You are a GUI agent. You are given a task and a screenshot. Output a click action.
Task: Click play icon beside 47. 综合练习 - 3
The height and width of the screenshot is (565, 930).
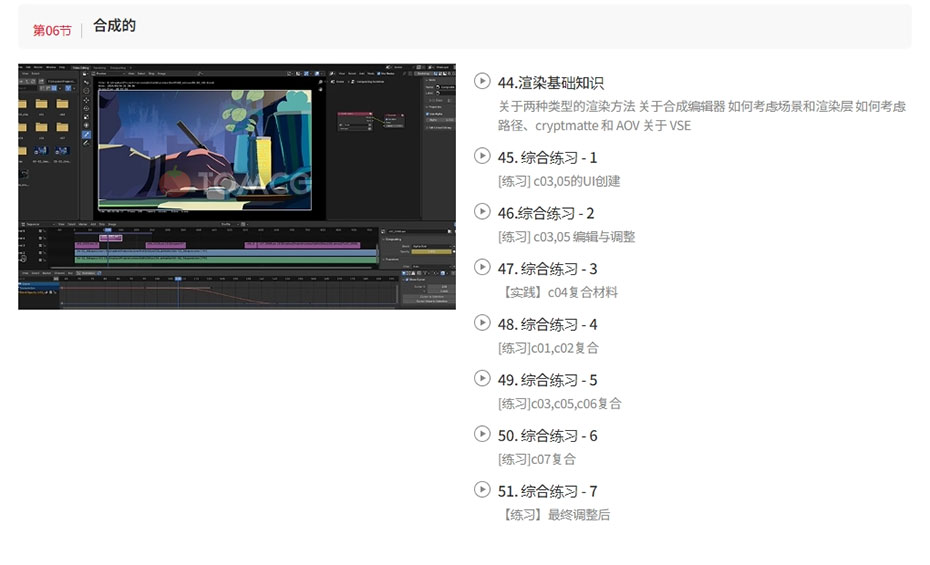point(482,267)
